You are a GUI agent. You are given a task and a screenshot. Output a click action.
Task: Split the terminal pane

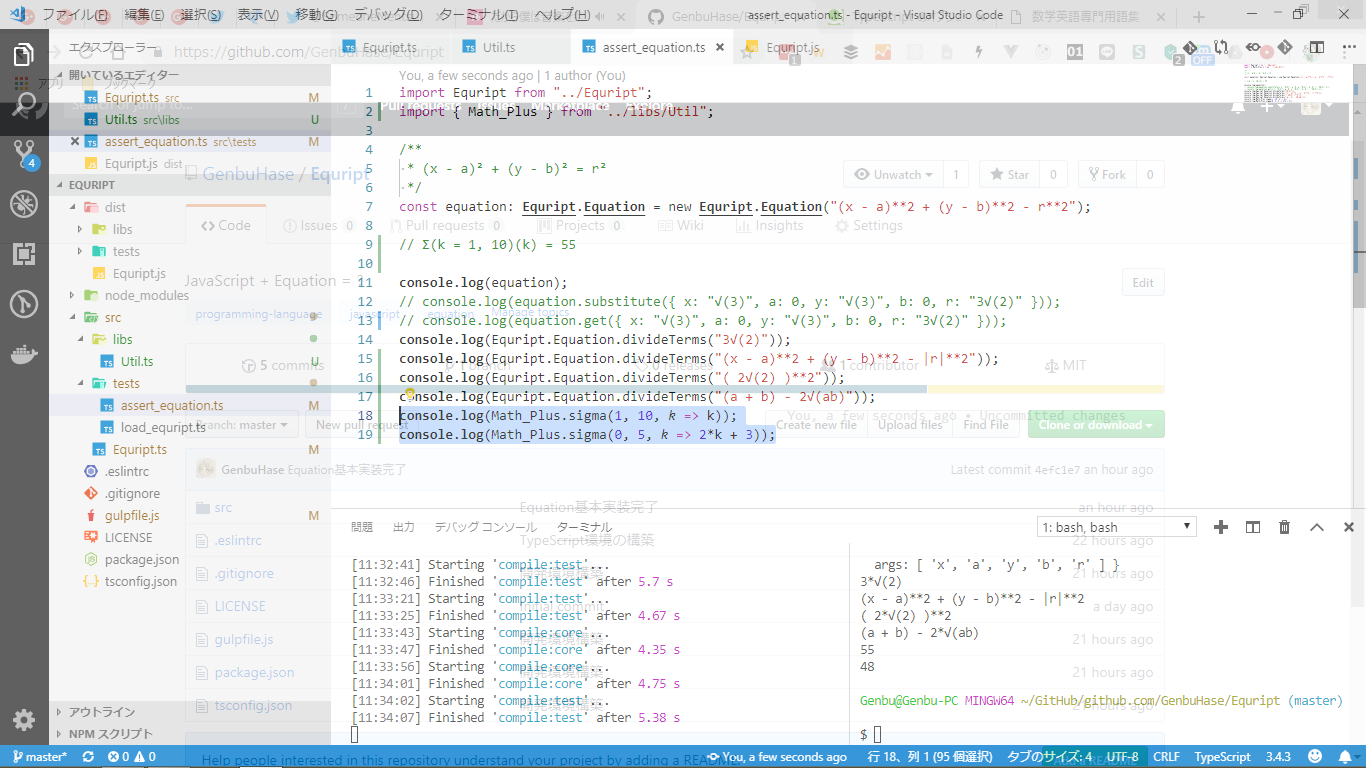[1253, 527]
